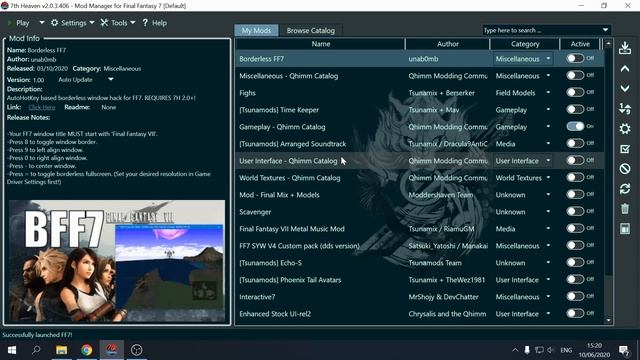This screenshot has width=640, height=360.
Task: Click the refresh mod list icon
Action: tap(624, 189)
